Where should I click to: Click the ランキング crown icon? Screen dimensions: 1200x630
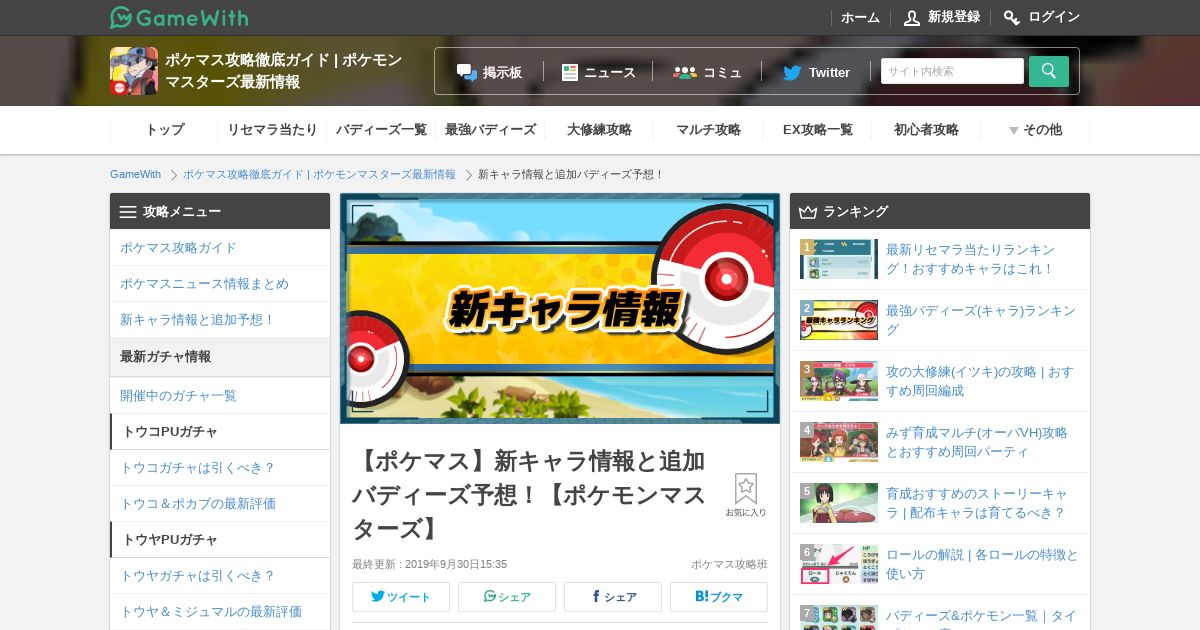(808, 212)
